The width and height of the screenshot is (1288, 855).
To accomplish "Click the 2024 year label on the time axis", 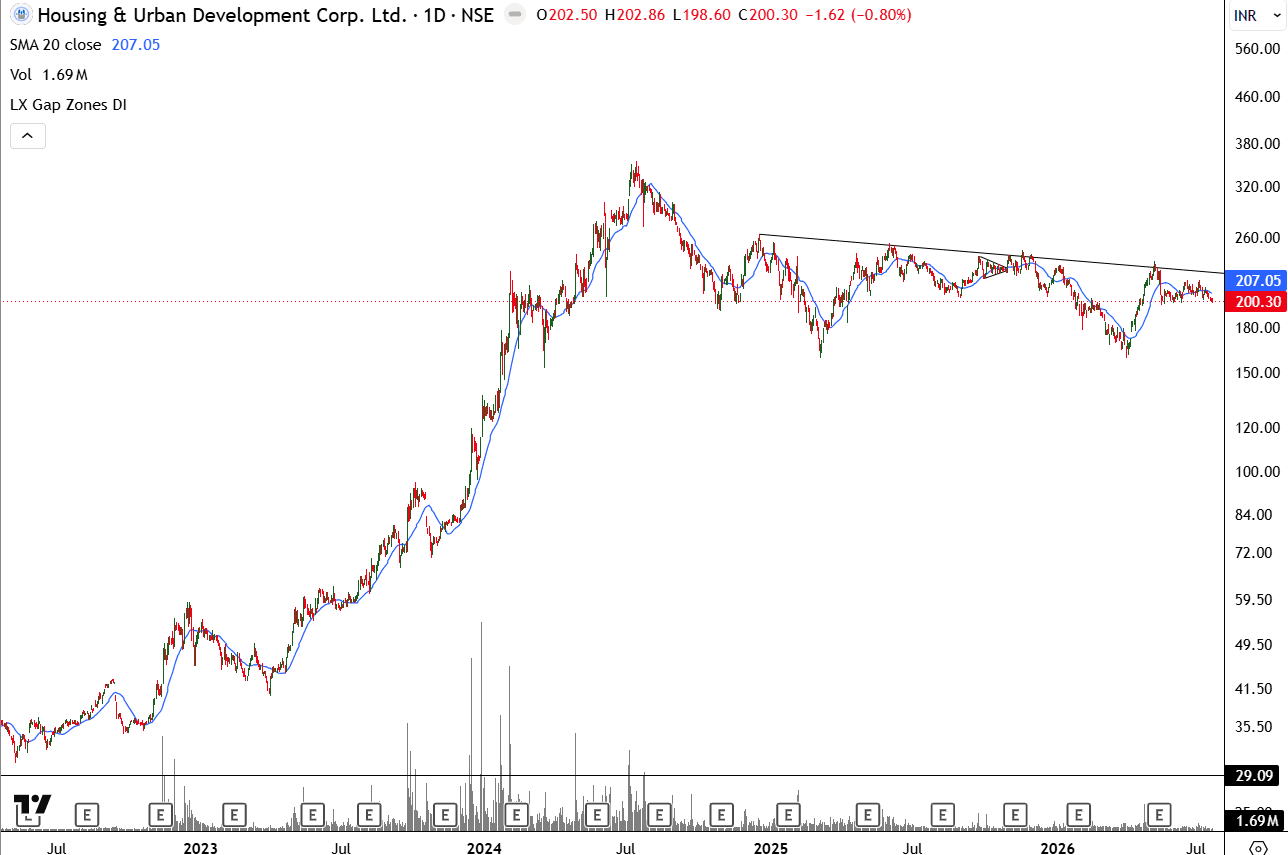I will tap(484, 849).
